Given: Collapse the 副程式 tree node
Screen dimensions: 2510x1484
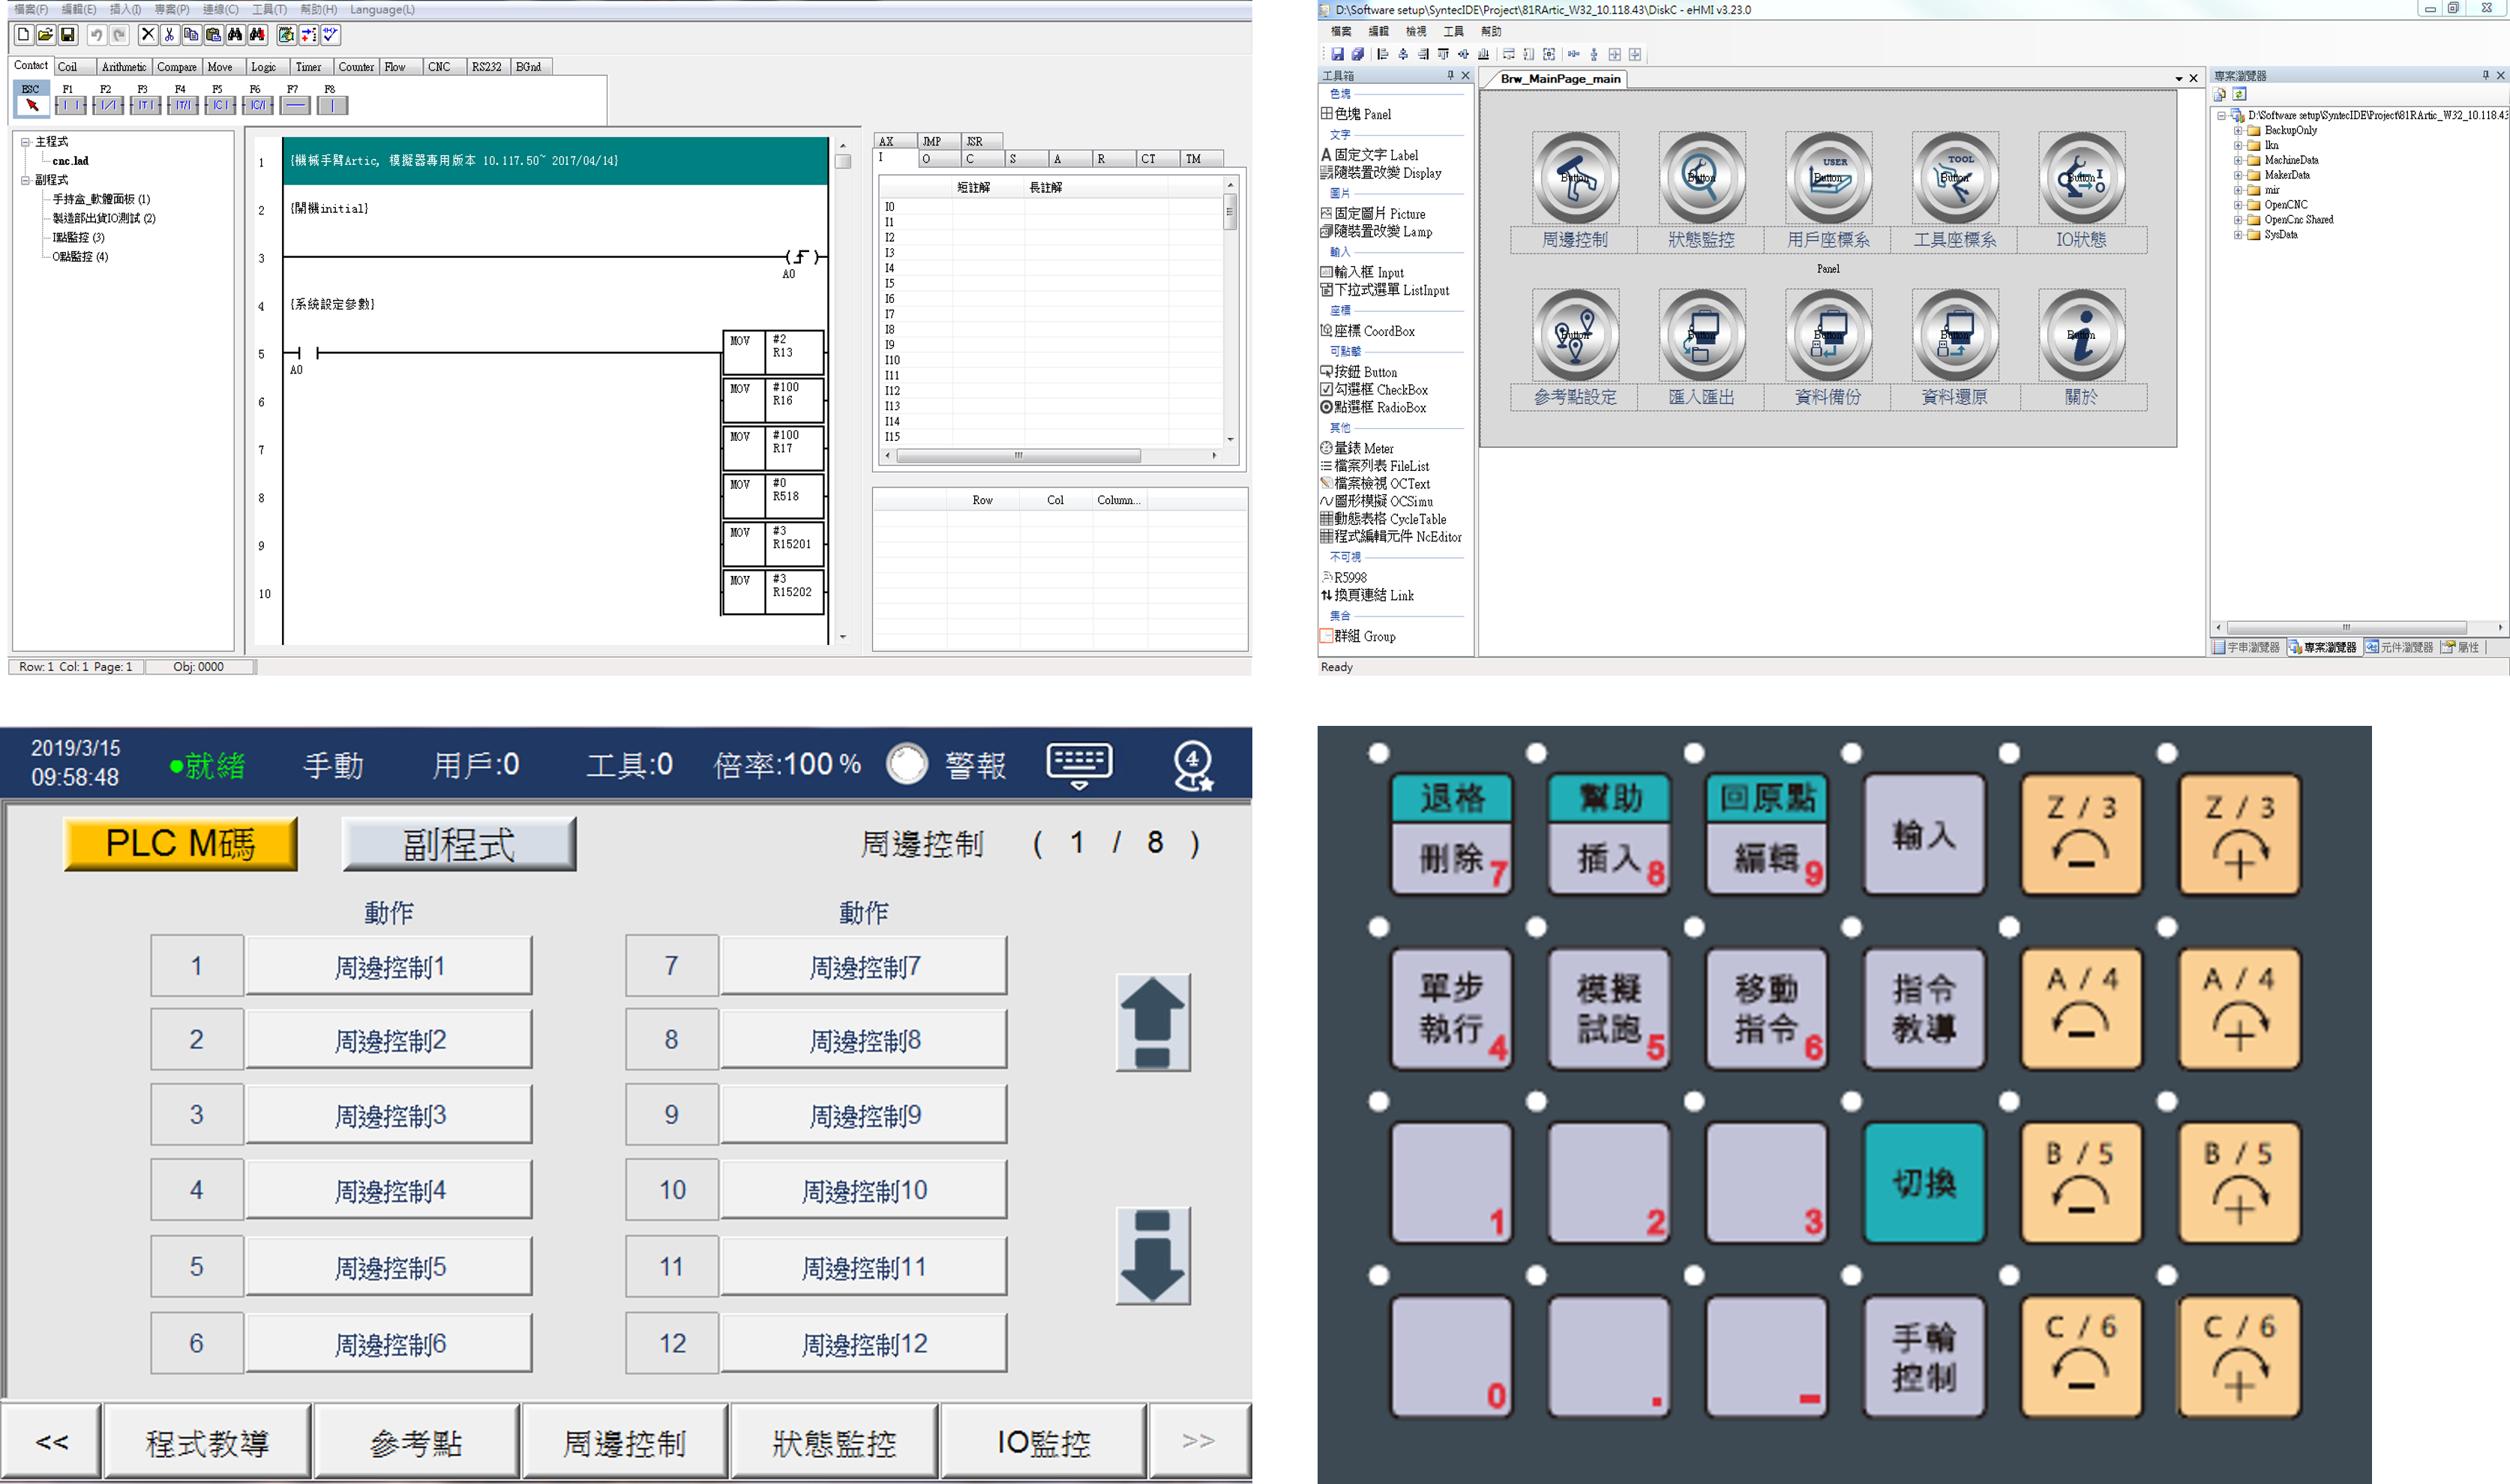Looking at the screenshot, I should click(25, 180).
